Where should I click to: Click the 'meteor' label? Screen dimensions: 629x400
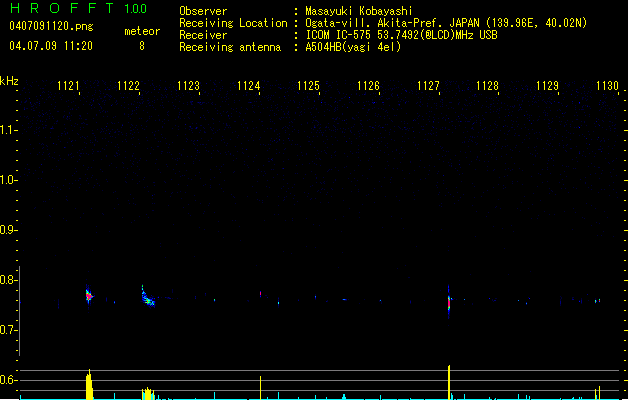(x=142, y=31)
